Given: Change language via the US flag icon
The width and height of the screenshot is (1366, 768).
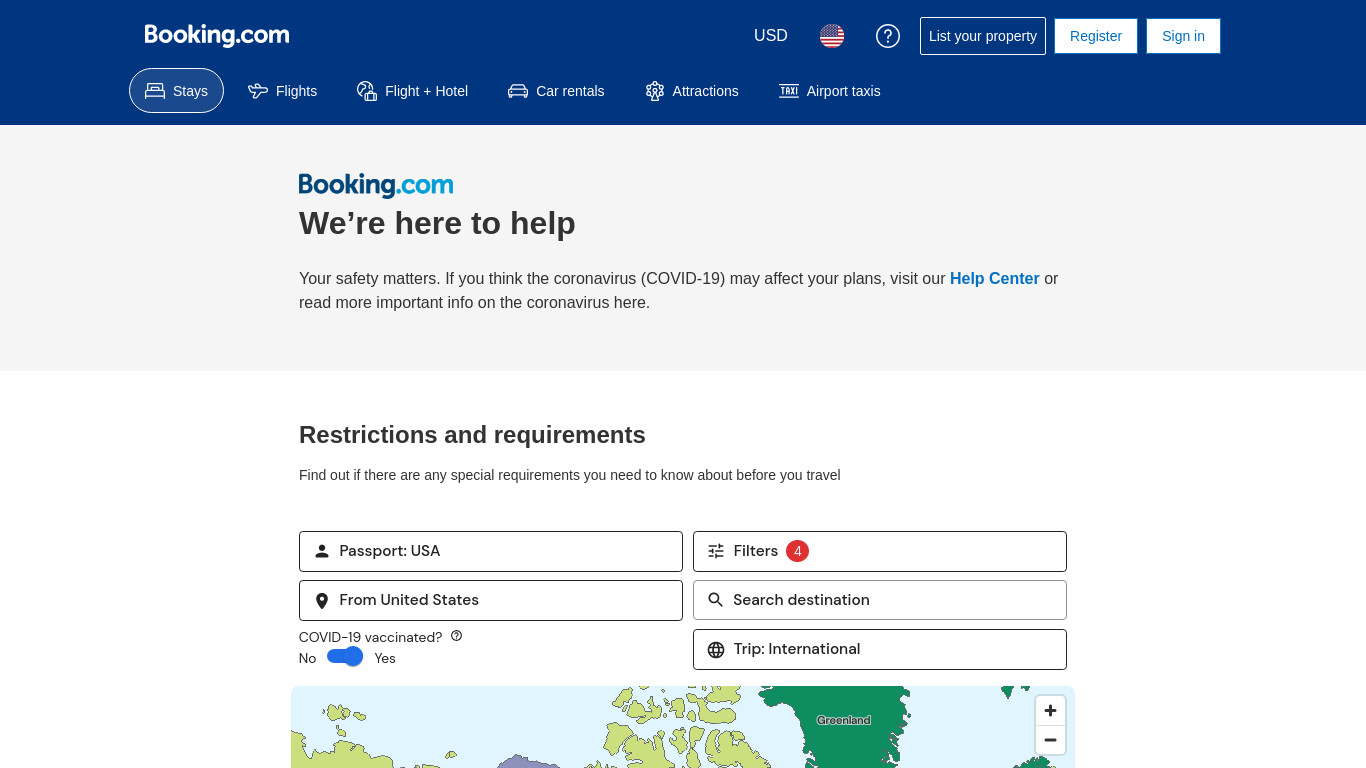Looking at the screenshot, I should click(x=832, y=36).
